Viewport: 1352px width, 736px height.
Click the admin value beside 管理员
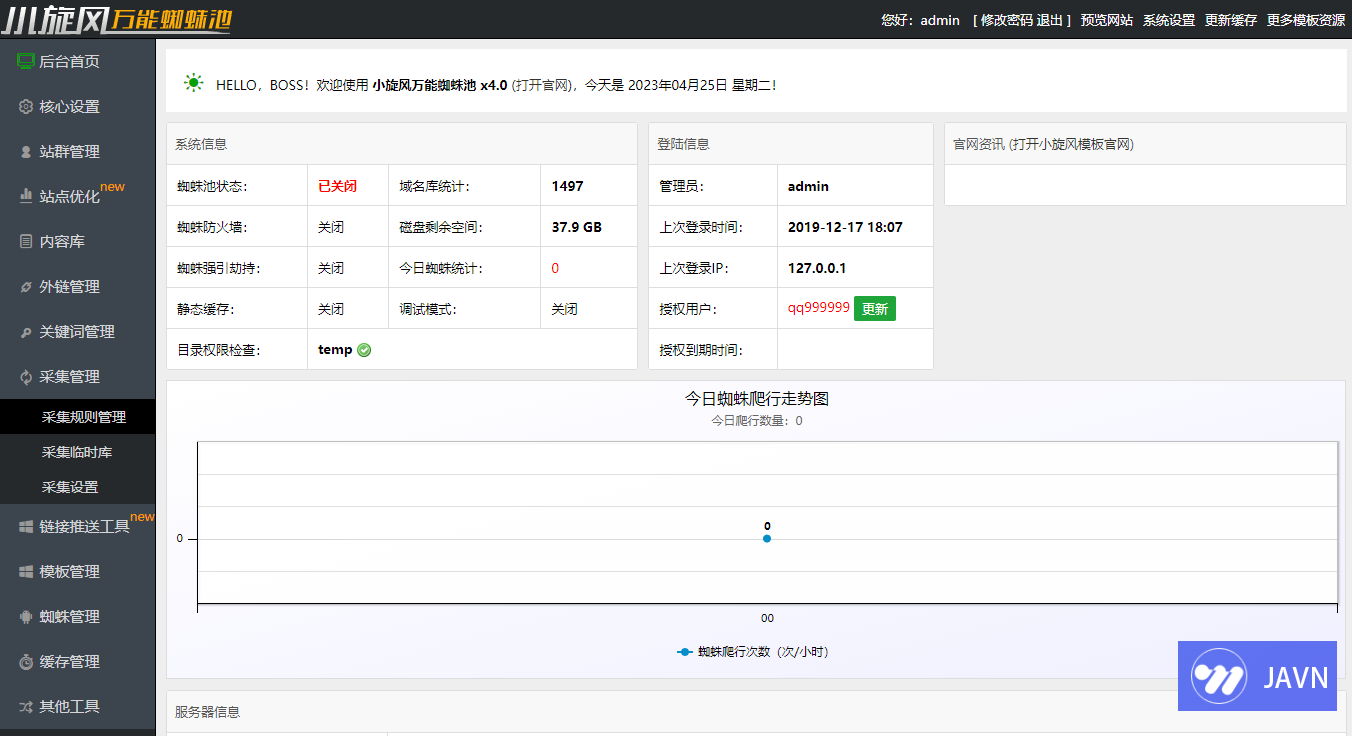click(x=808, y=186)
